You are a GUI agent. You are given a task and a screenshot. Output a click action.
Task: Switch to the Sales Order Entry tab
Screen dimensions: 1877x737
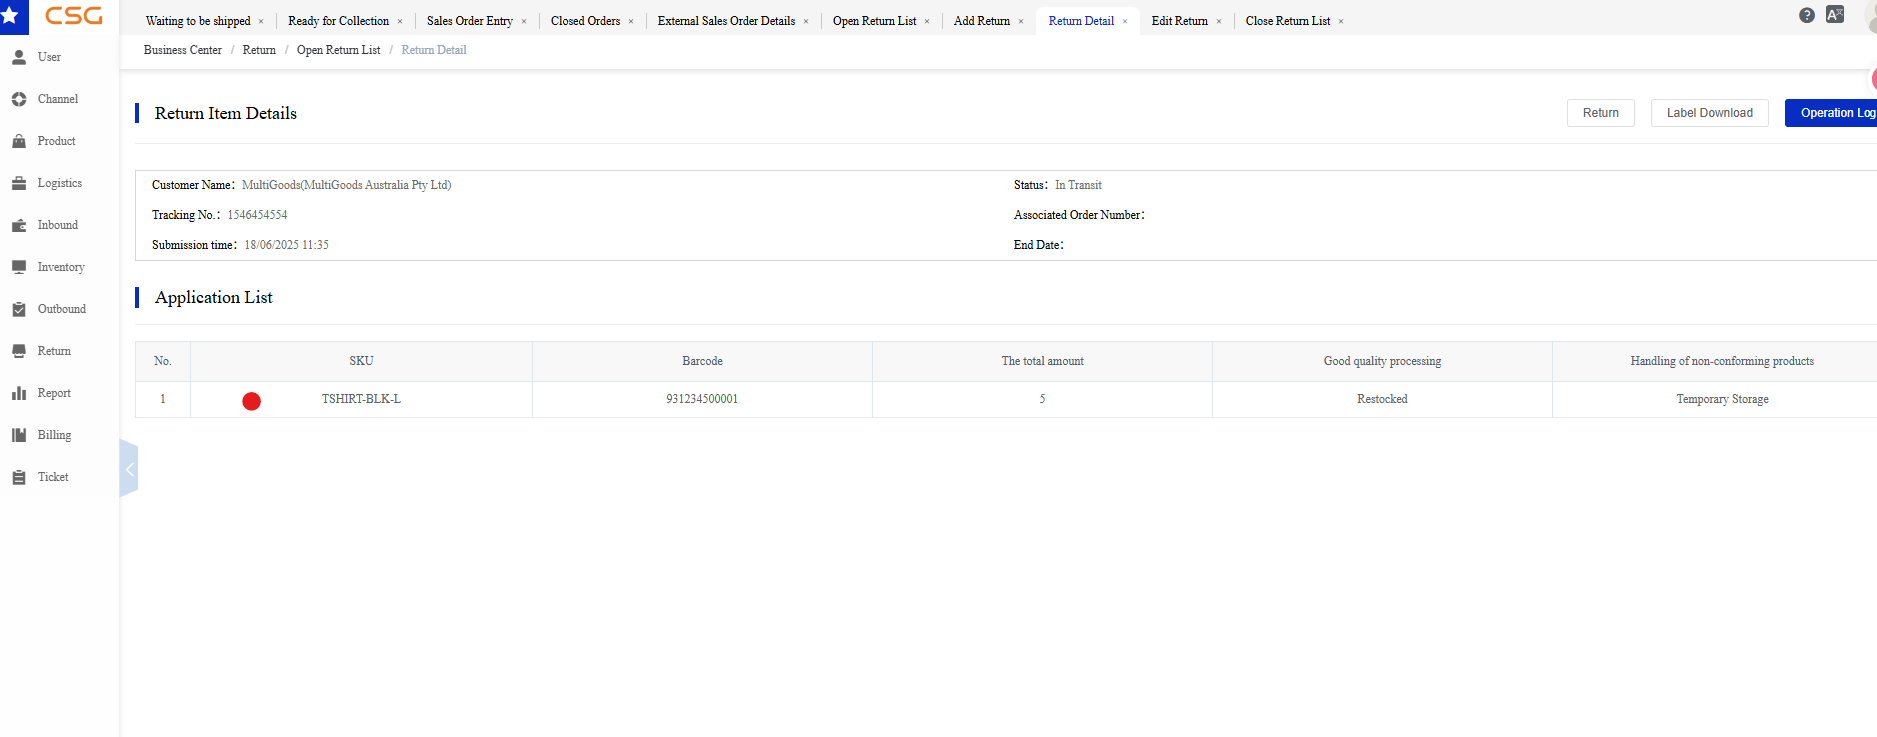click(x=470, y=21)
